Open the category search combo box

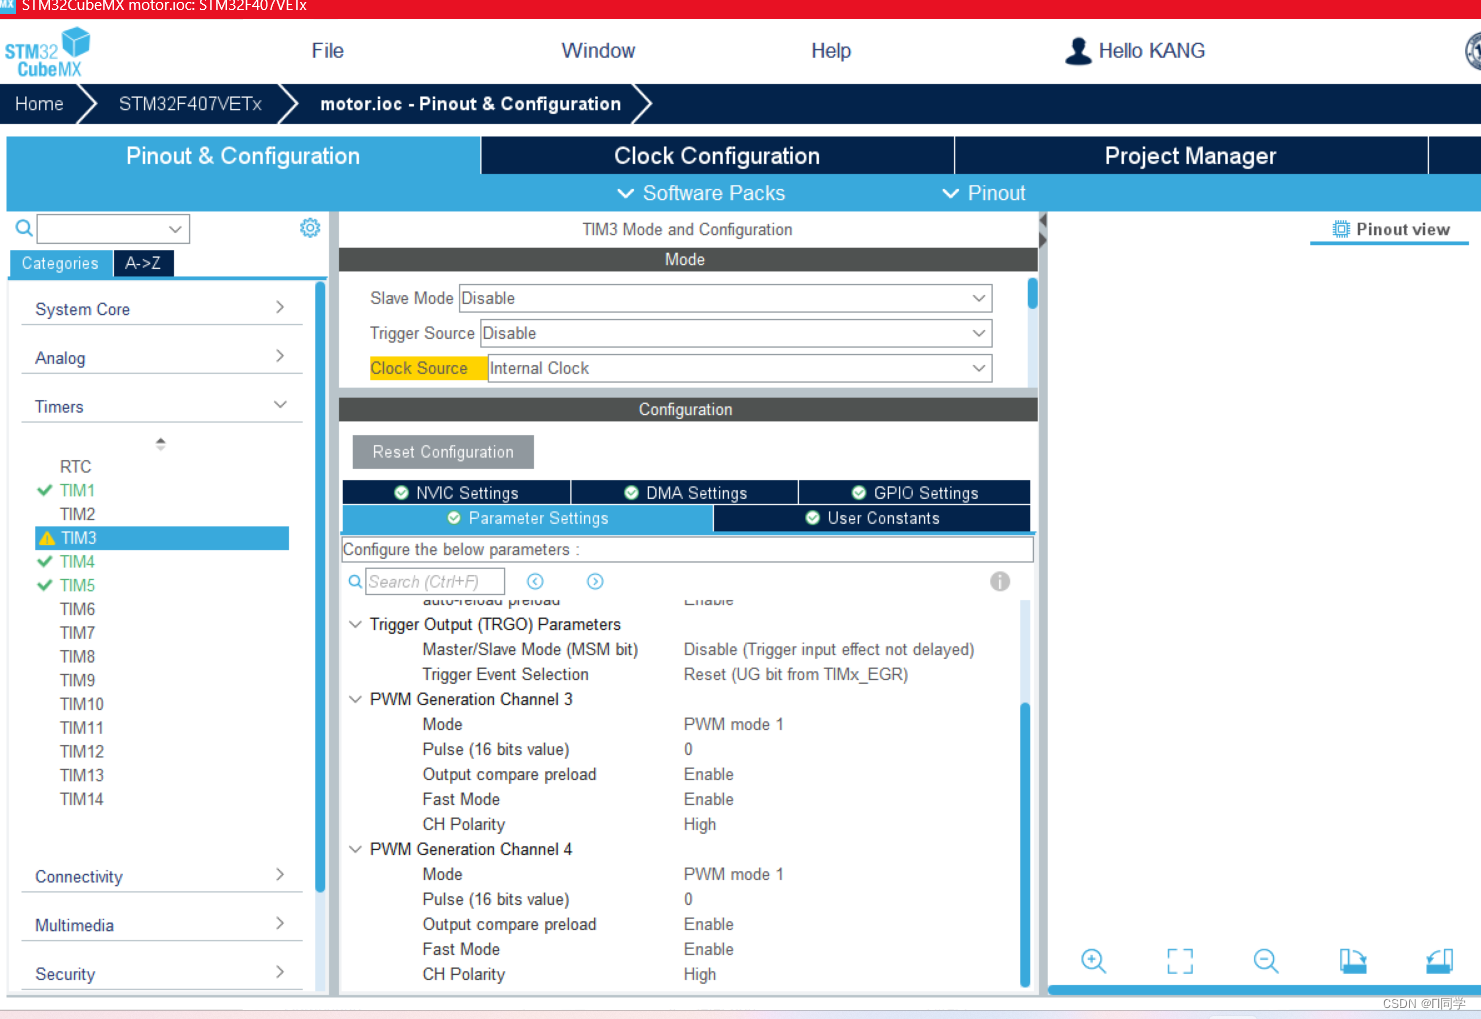point(113,229)
